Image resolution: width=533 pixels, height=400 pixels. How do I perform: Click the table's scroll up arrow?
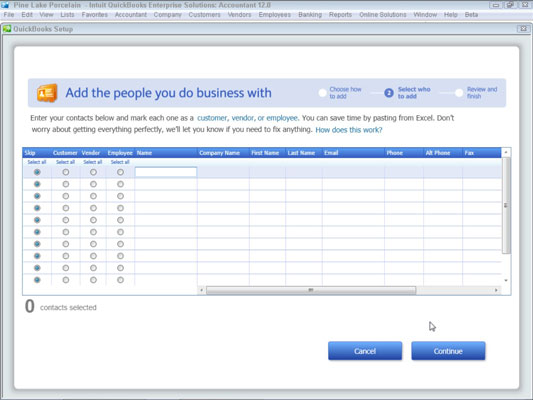tap(506, 152)
